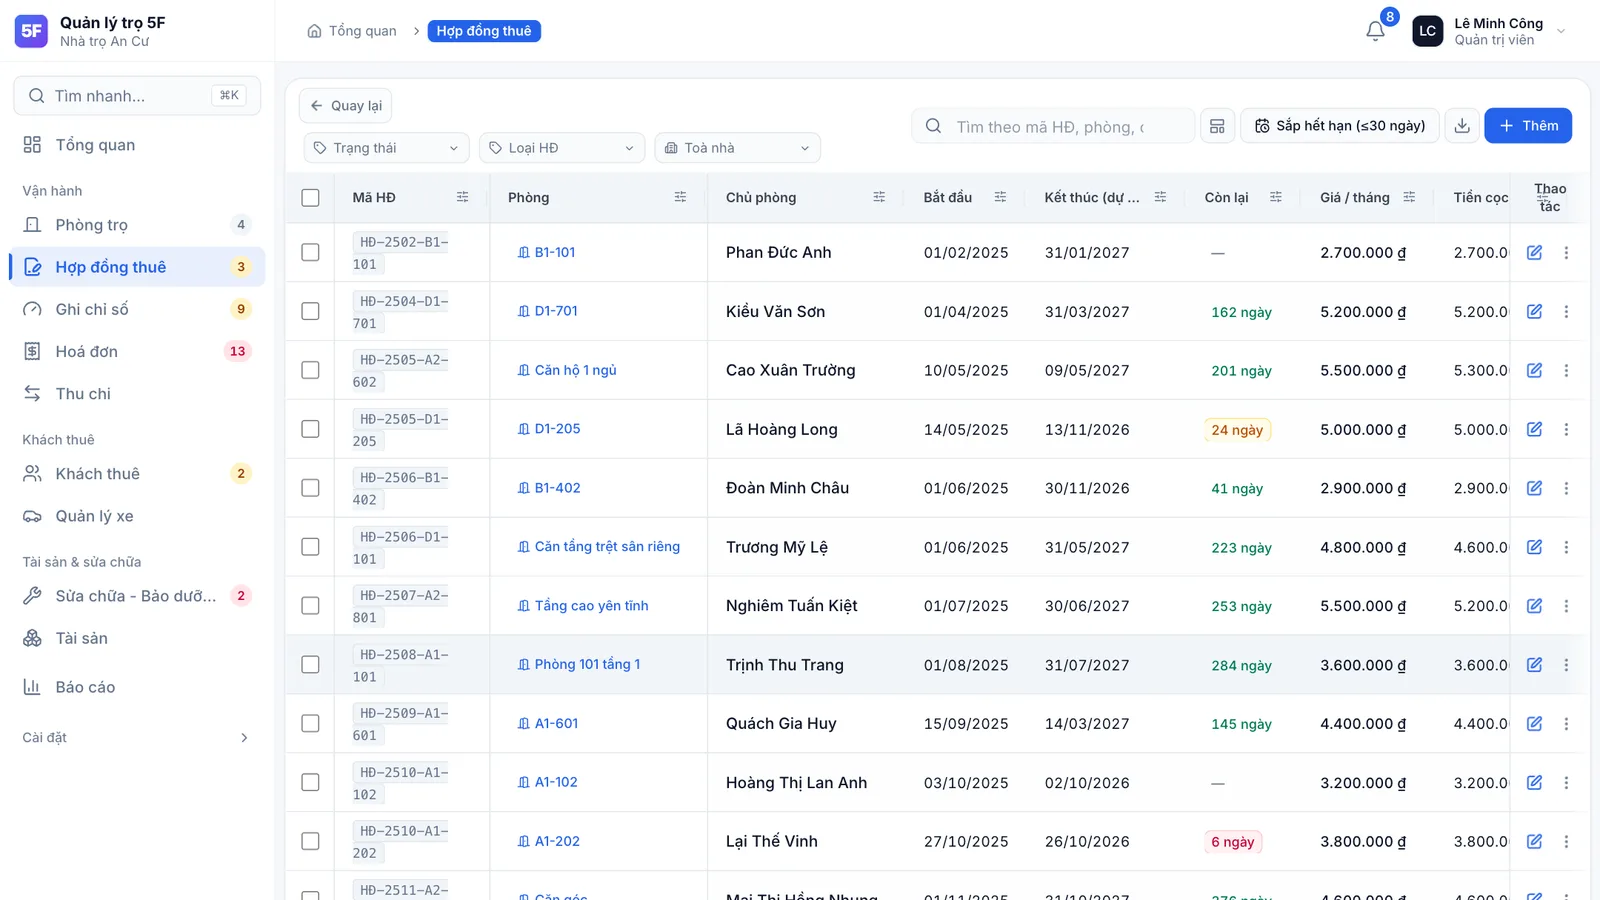Click the Quay lại button
This screenshot has width=1600, height=900.
point(346,106)
